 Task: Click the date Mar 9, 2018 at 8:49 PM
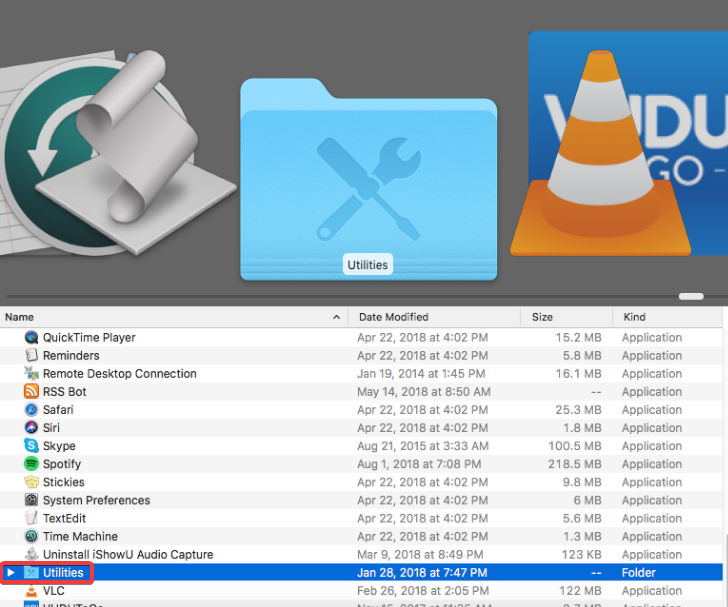pyautogui.click(x=420, y=555)
